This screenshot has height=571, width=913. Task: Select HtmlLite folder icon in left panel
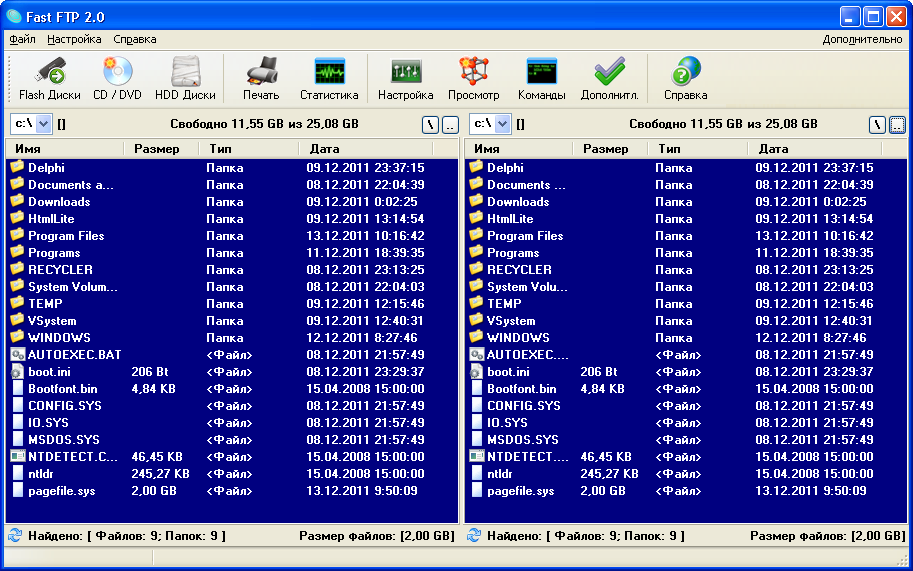tap(17, 218)
